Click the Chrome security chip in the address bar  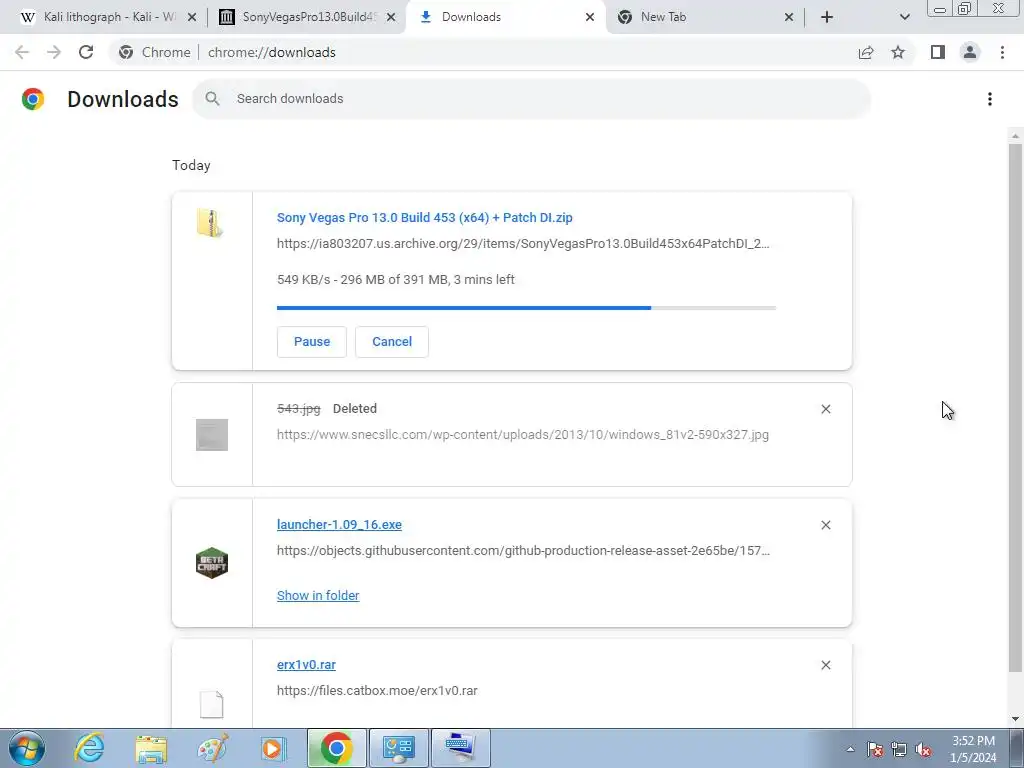[155, 52]
